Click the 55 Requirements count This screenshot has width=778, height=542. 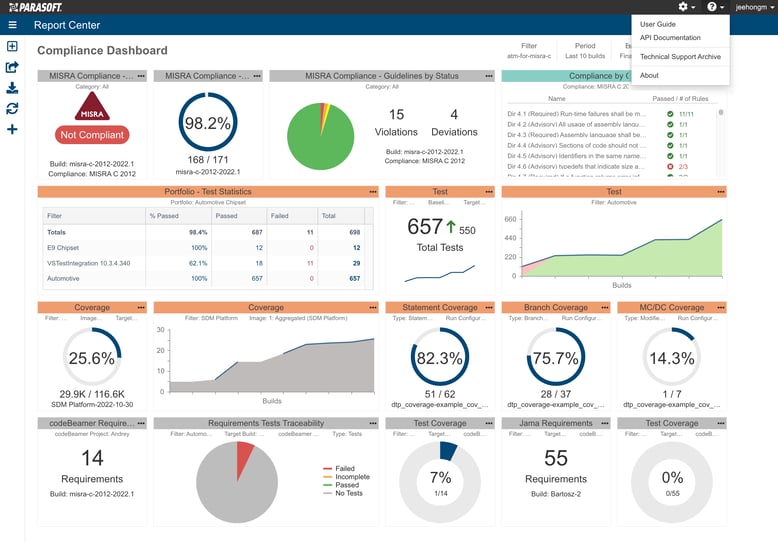pos(556,458)
